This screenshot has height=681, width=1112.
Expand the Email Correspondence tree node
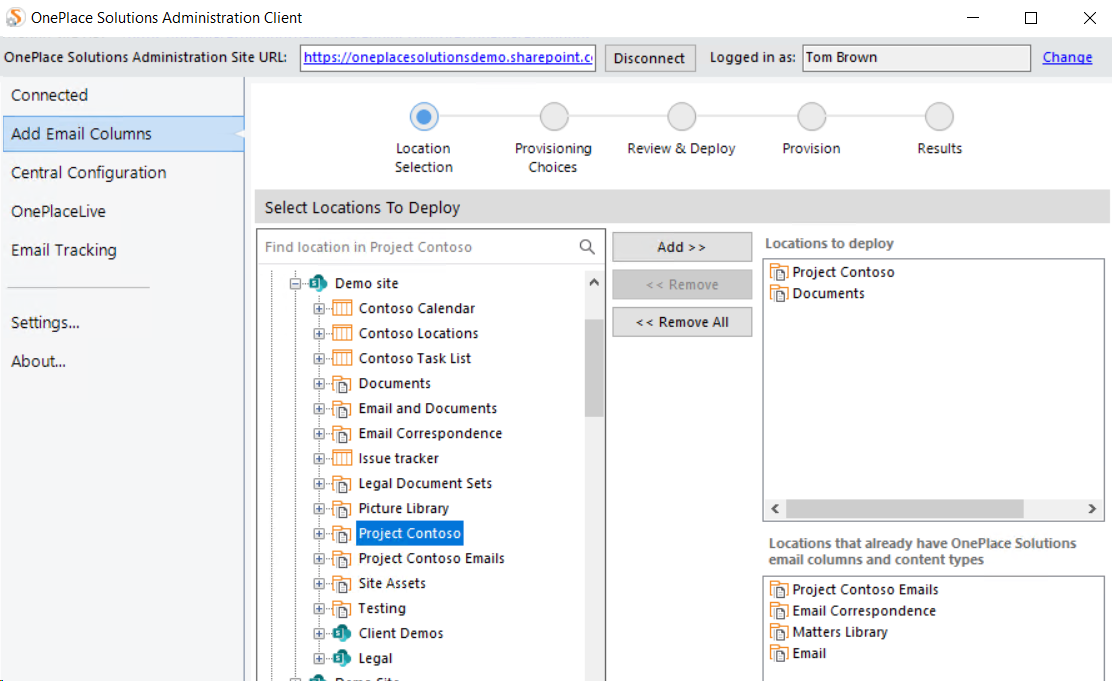pos(319,433)
